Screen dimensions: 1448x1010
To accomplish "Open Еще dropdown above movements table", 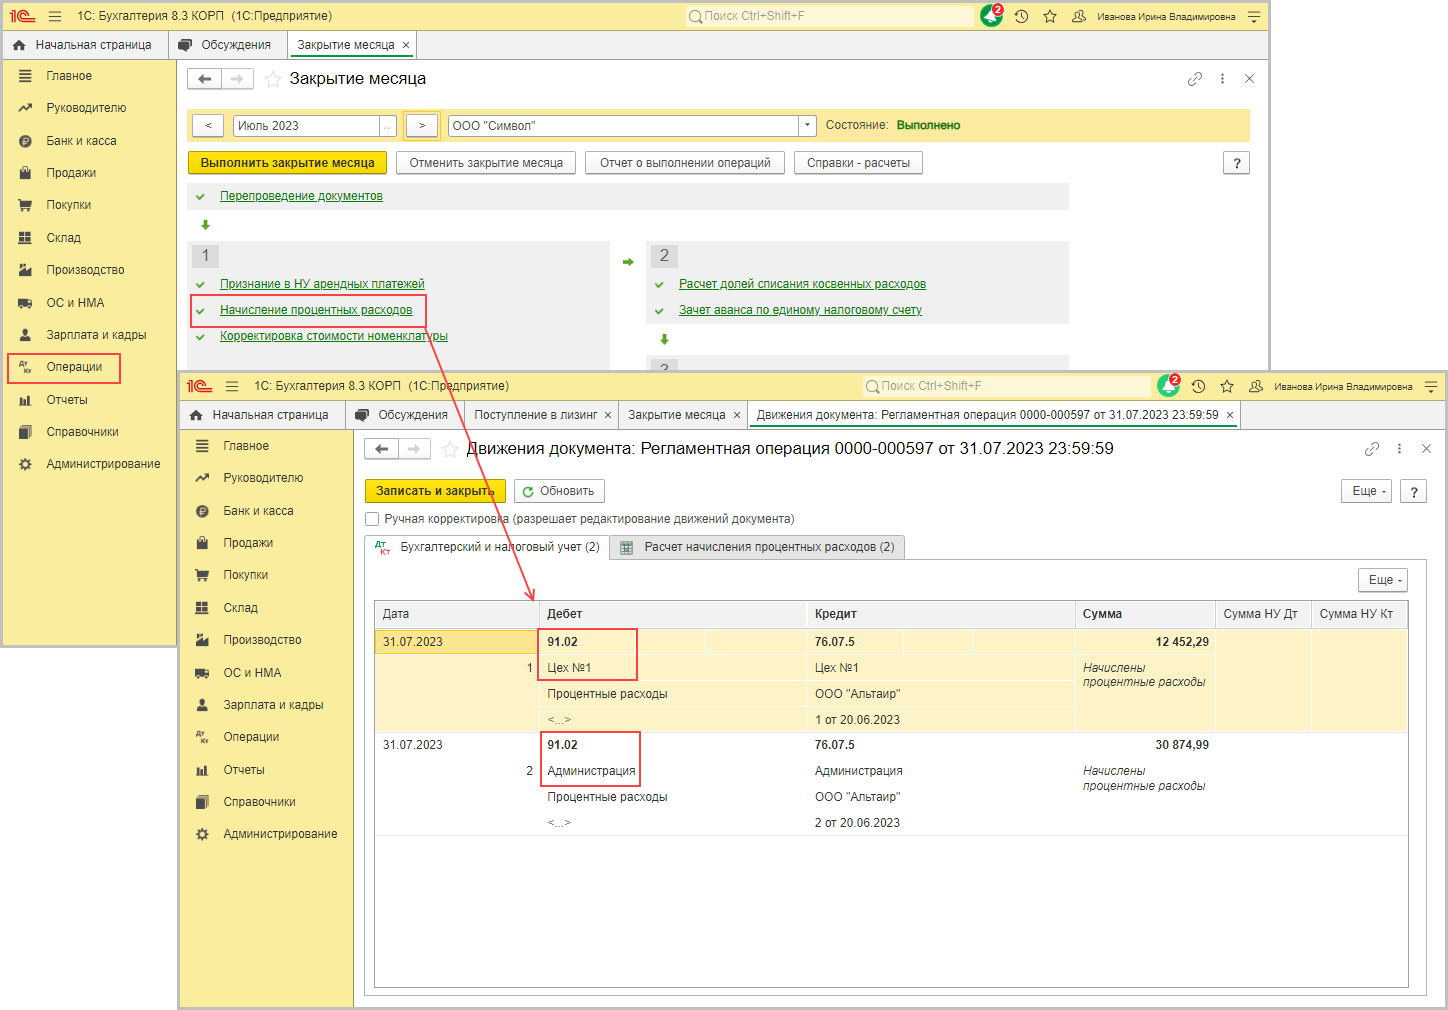I will click(1383, 580).
